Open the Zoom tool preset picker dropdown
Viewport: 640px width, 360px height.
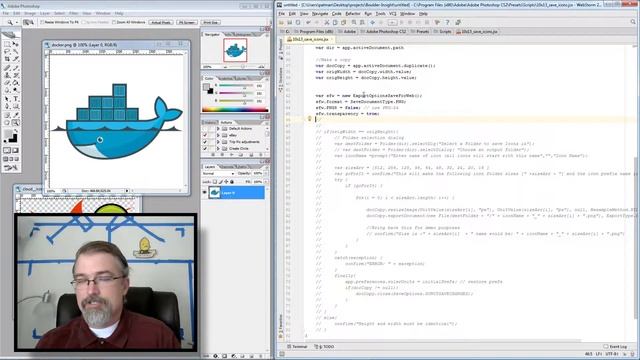(x=17, y=22)
